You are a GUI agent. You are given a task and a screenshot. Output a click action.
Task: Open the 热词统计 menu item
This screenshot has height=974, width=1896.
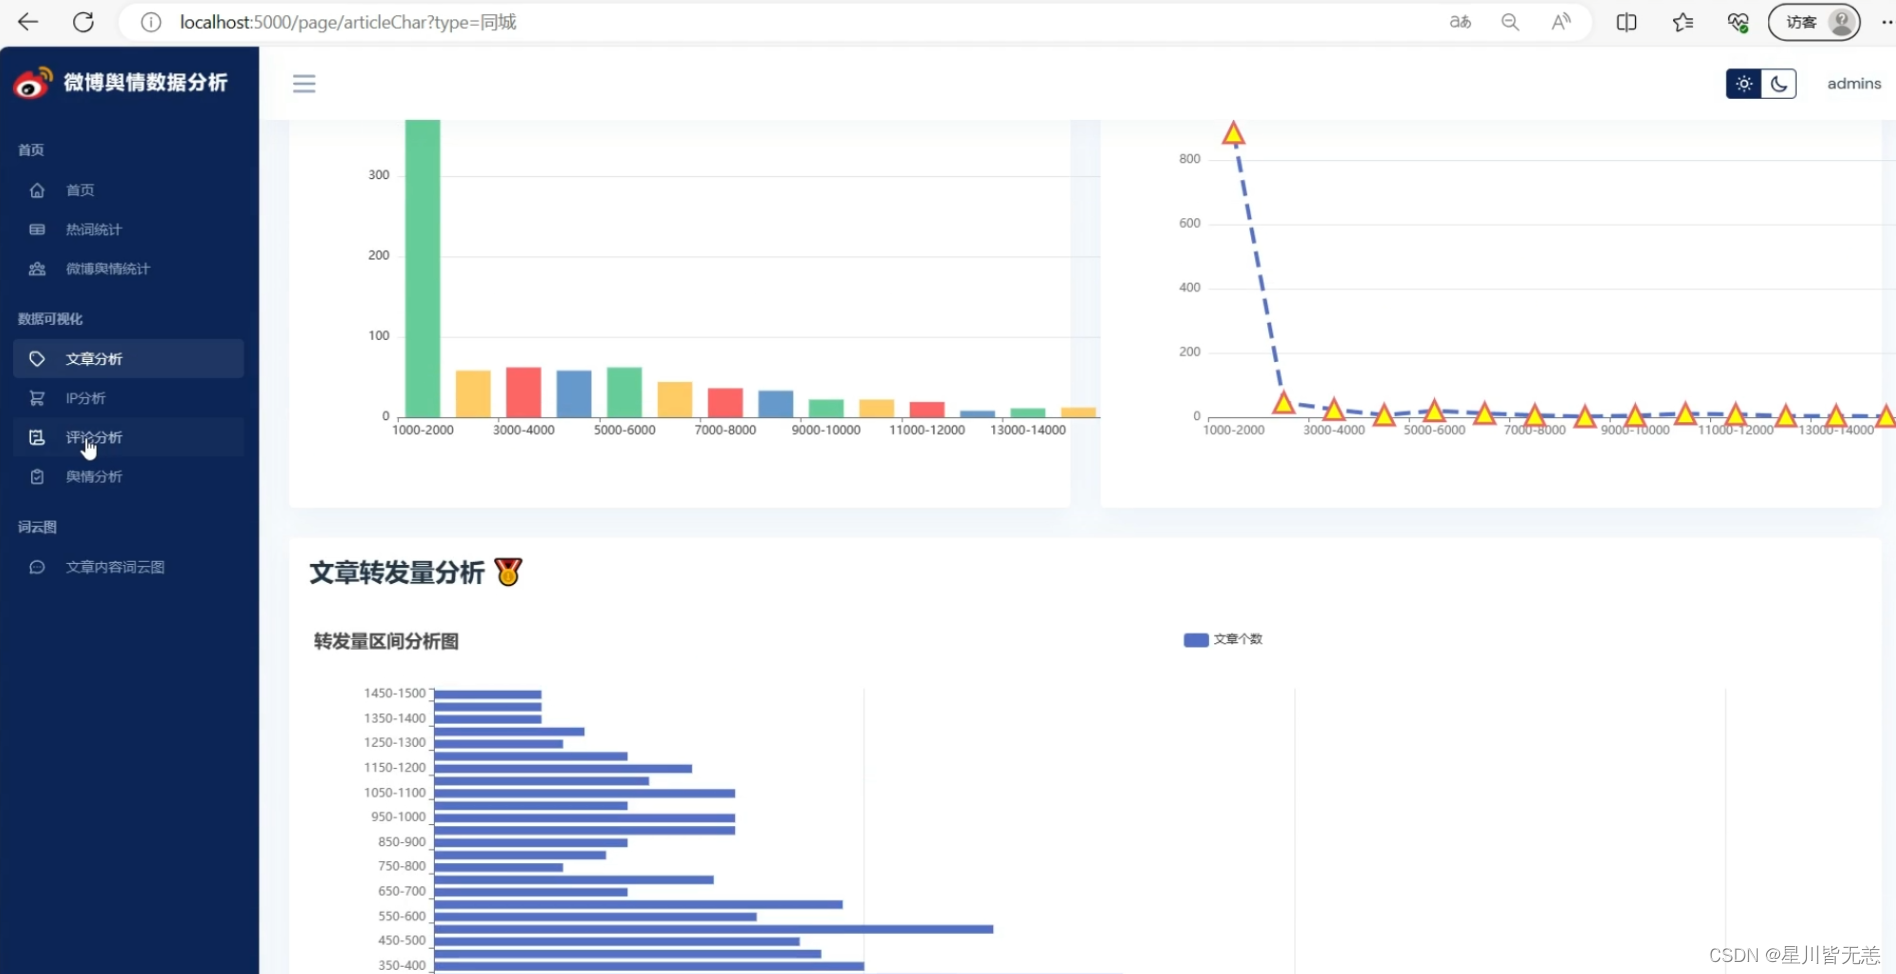[x=94, y=229]
